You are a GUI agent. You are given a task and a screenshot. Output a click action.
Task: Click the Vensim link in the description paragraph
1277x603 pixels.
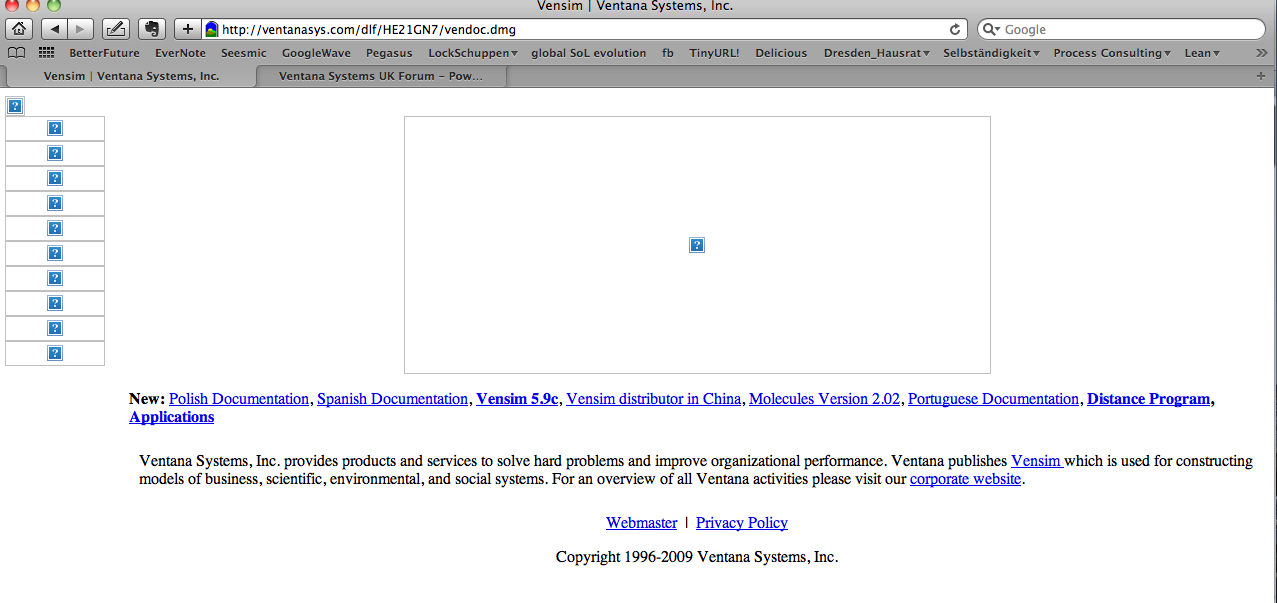pyautogui.click(x=1037, y=461)
